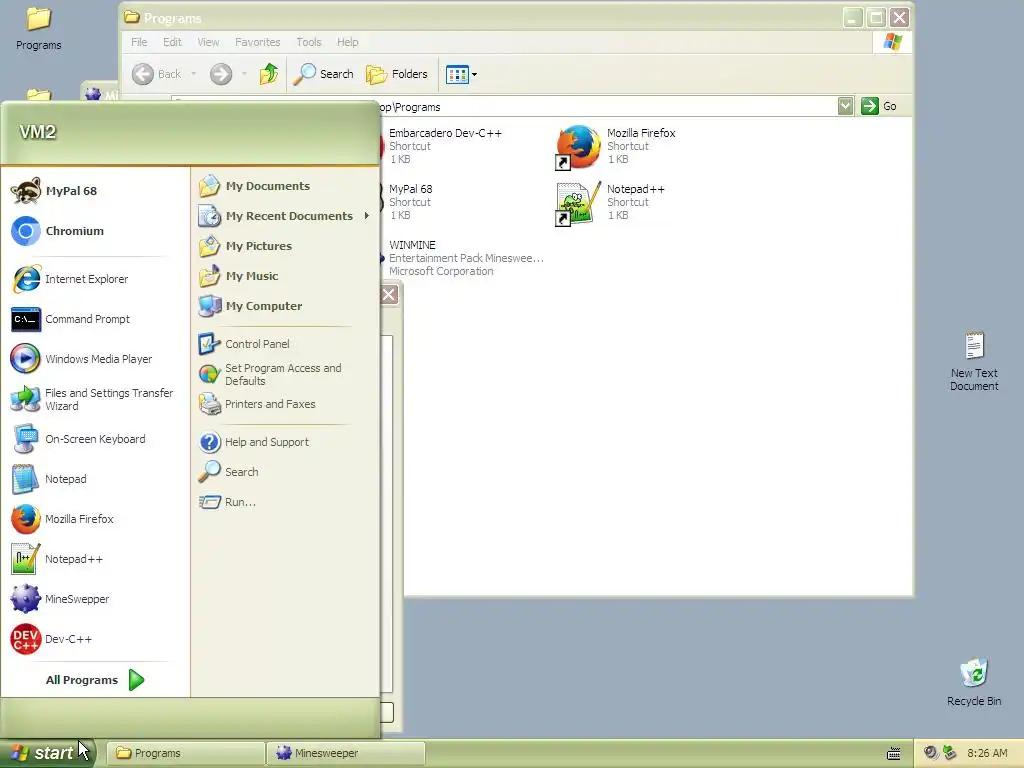The width and height of the screenshot is (1024, 768).
Task: Open Edit menu in Programs window
Action: pyautogui.click(x=172, y=42)
